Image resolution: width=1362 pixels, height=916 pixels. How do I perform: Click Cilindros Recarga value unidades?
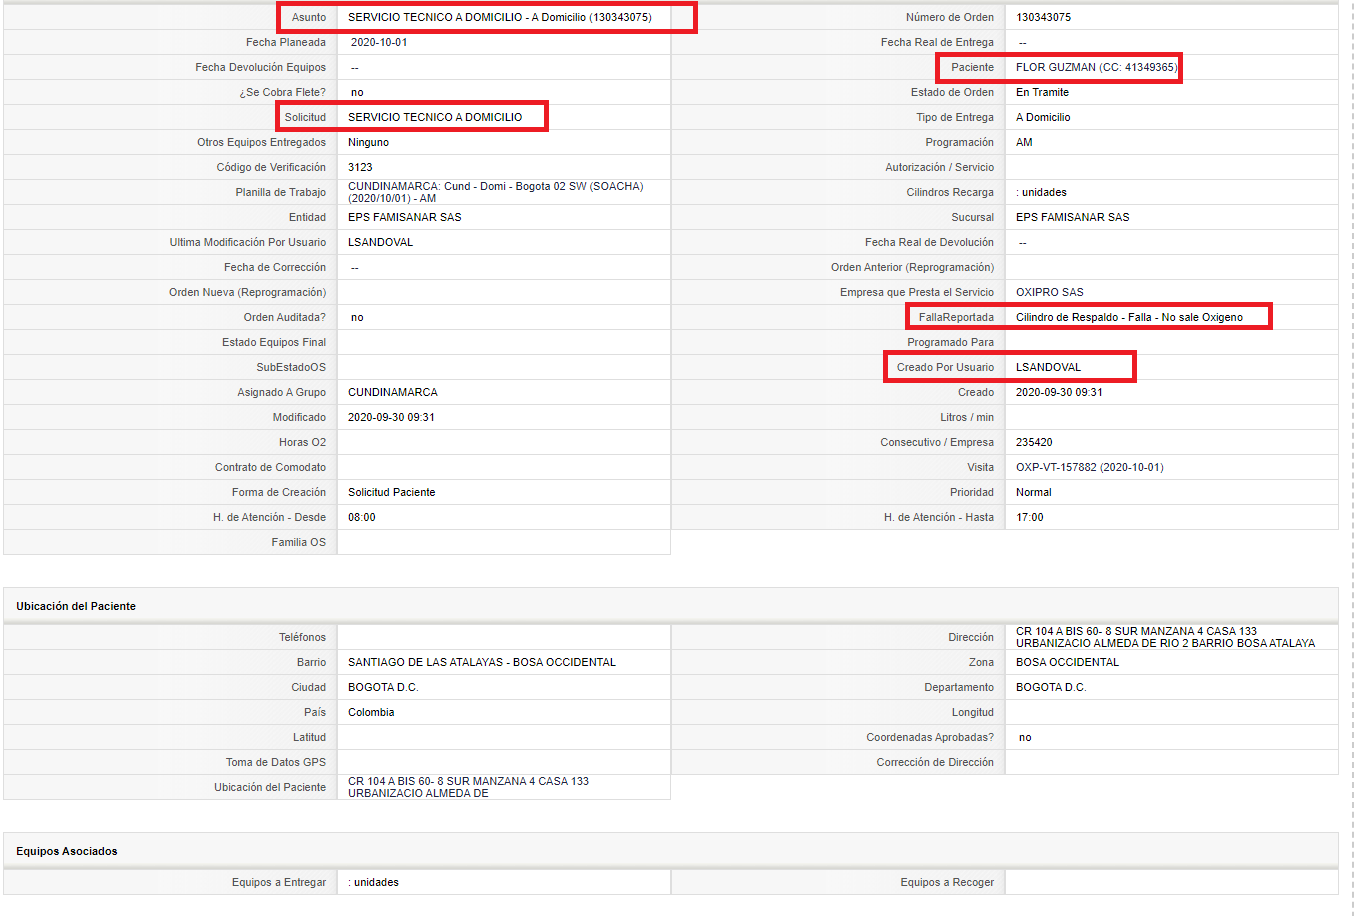tap(1041, 192)
